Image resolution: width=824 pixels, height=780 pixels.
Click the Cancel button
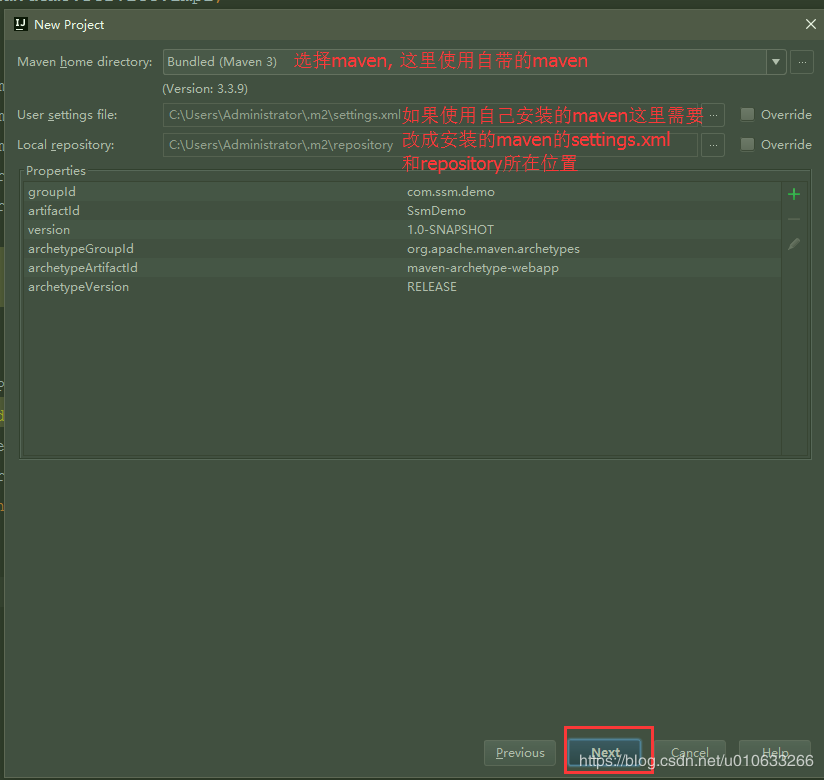tap(690, 753)
